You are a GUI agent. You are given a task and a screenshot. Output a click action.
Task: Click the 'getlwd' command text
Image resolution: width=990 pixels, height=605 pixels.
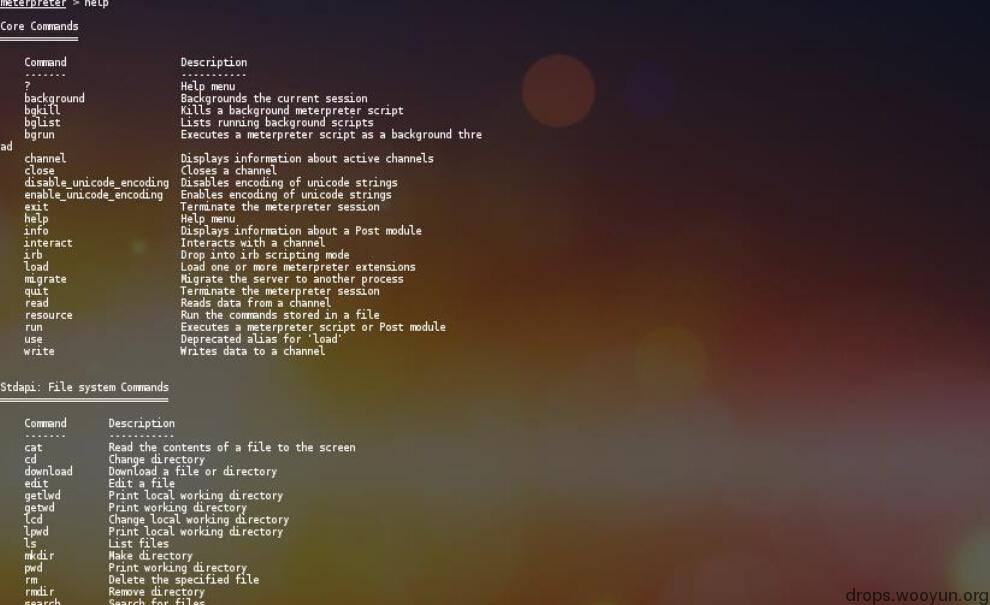[x=42, y=496]
